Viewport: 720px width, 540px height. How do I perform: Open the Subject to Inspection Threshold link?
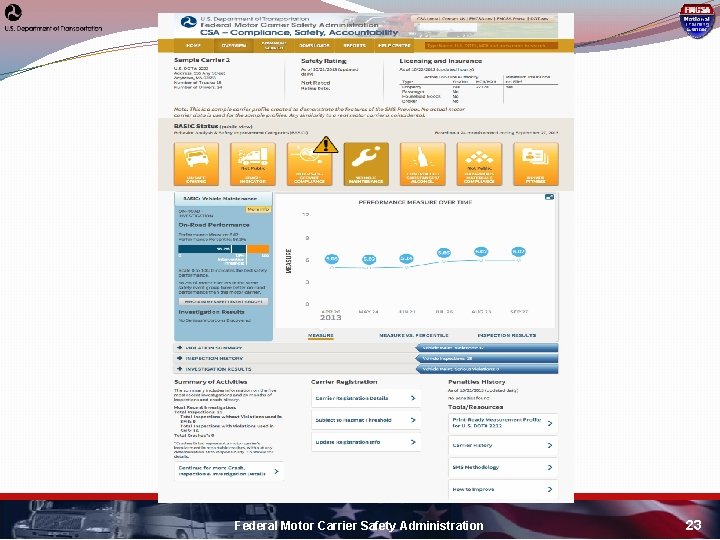coord(366,420)
